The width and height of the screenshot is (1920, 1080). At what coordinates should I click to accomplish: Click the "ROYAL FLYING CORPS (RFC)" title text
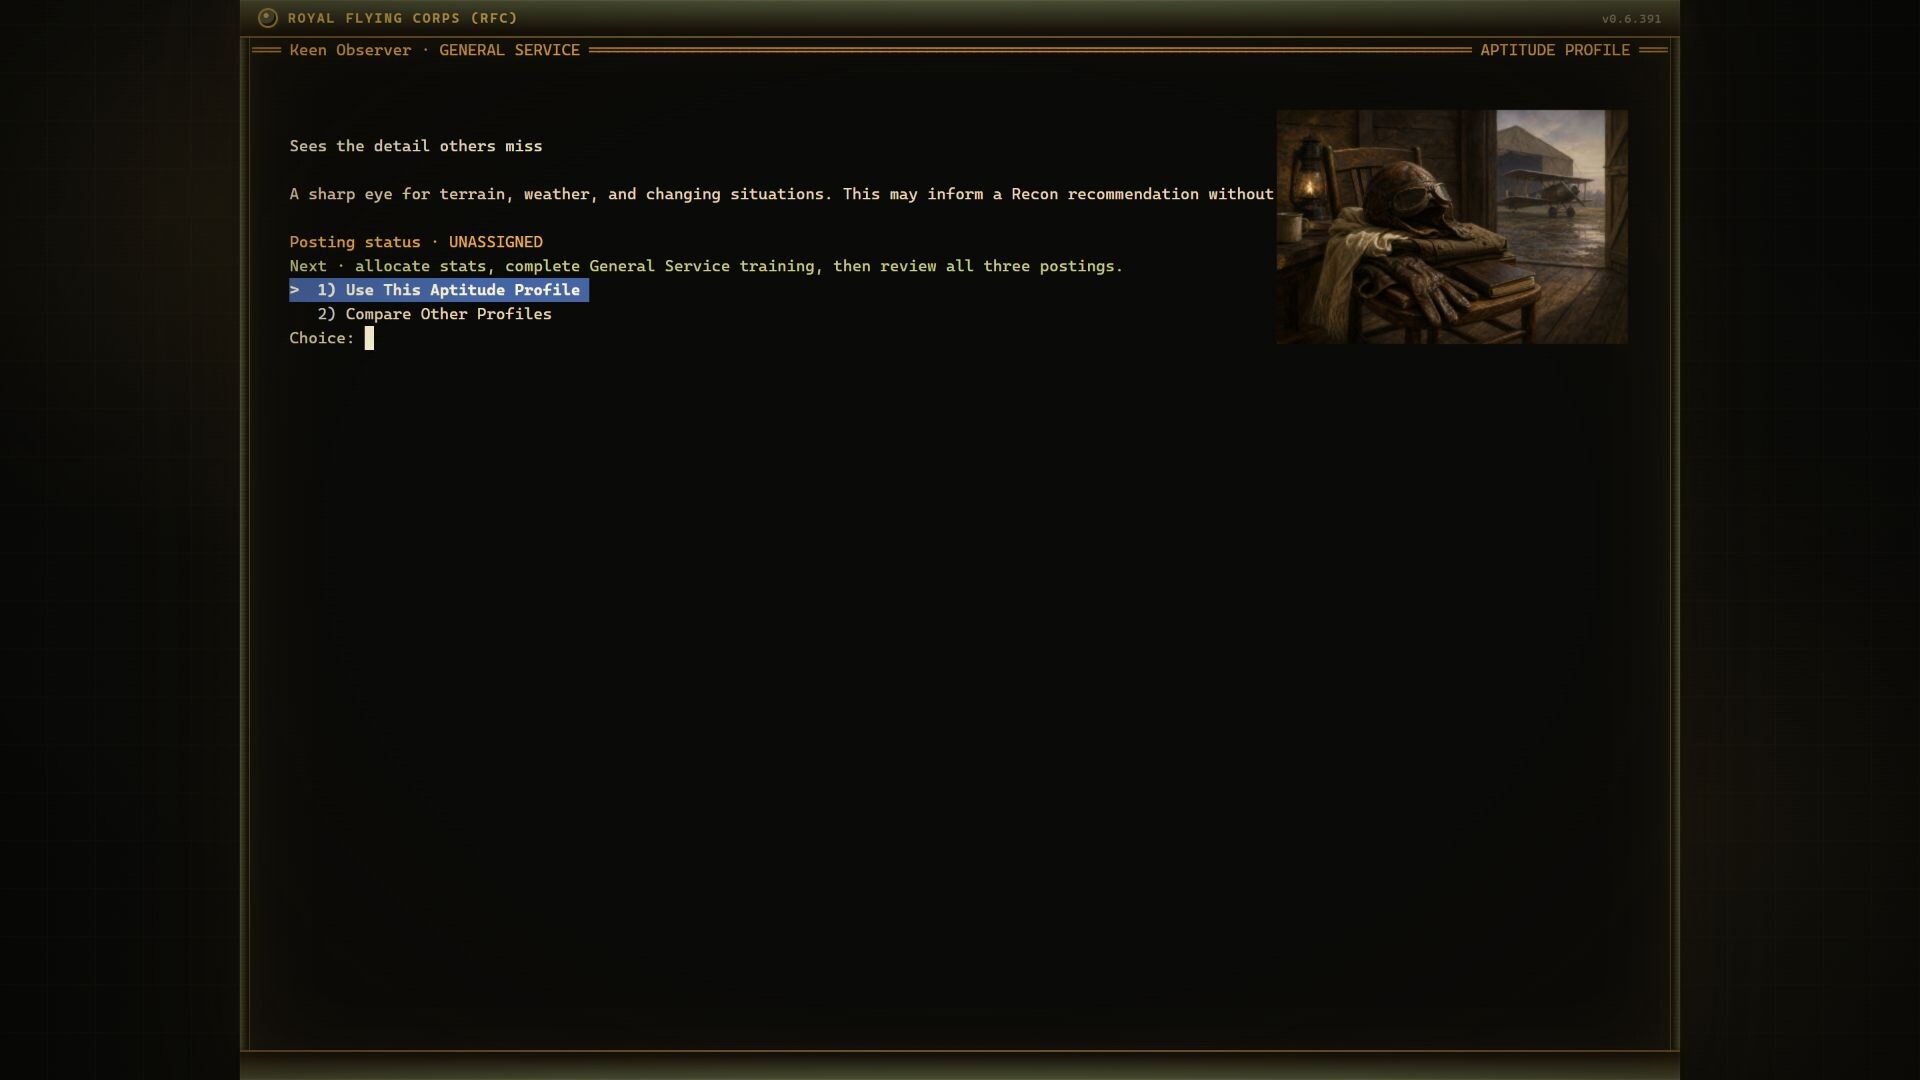tap(403, 18)
